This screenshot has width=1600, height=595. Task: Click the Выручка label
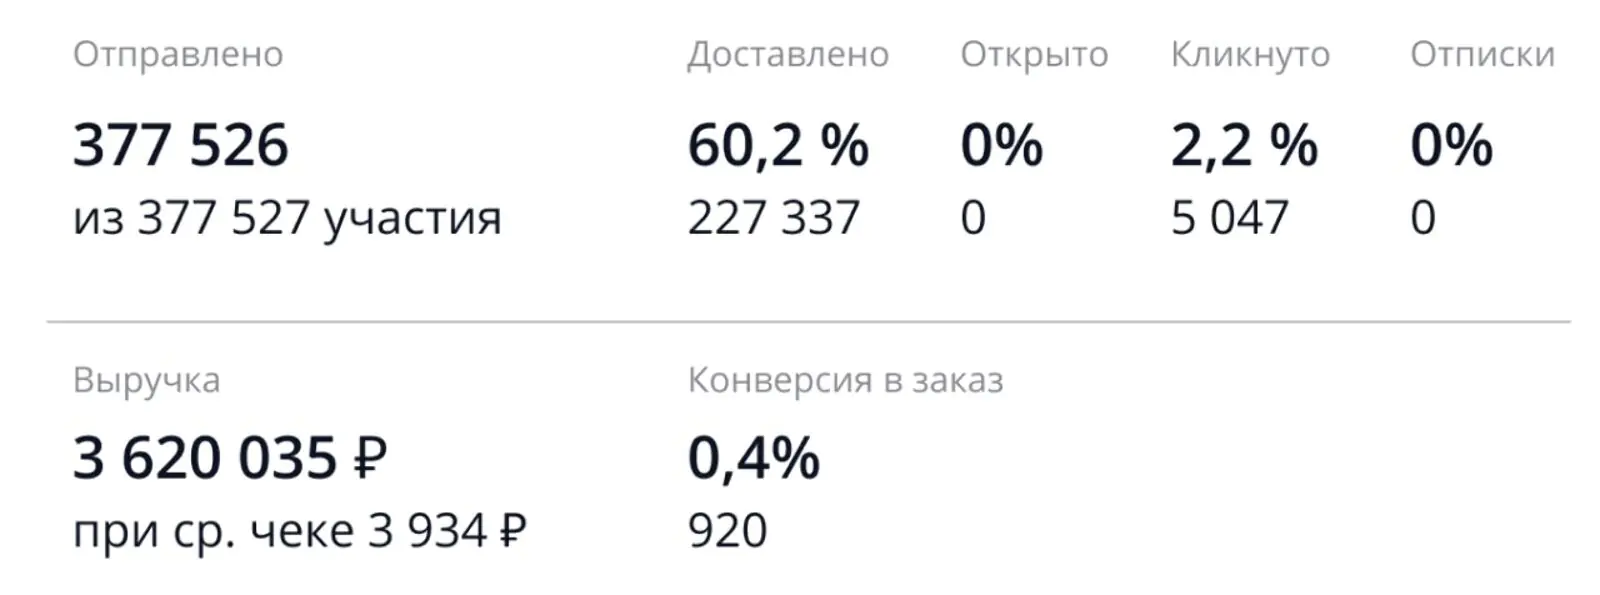click(146, 381)
